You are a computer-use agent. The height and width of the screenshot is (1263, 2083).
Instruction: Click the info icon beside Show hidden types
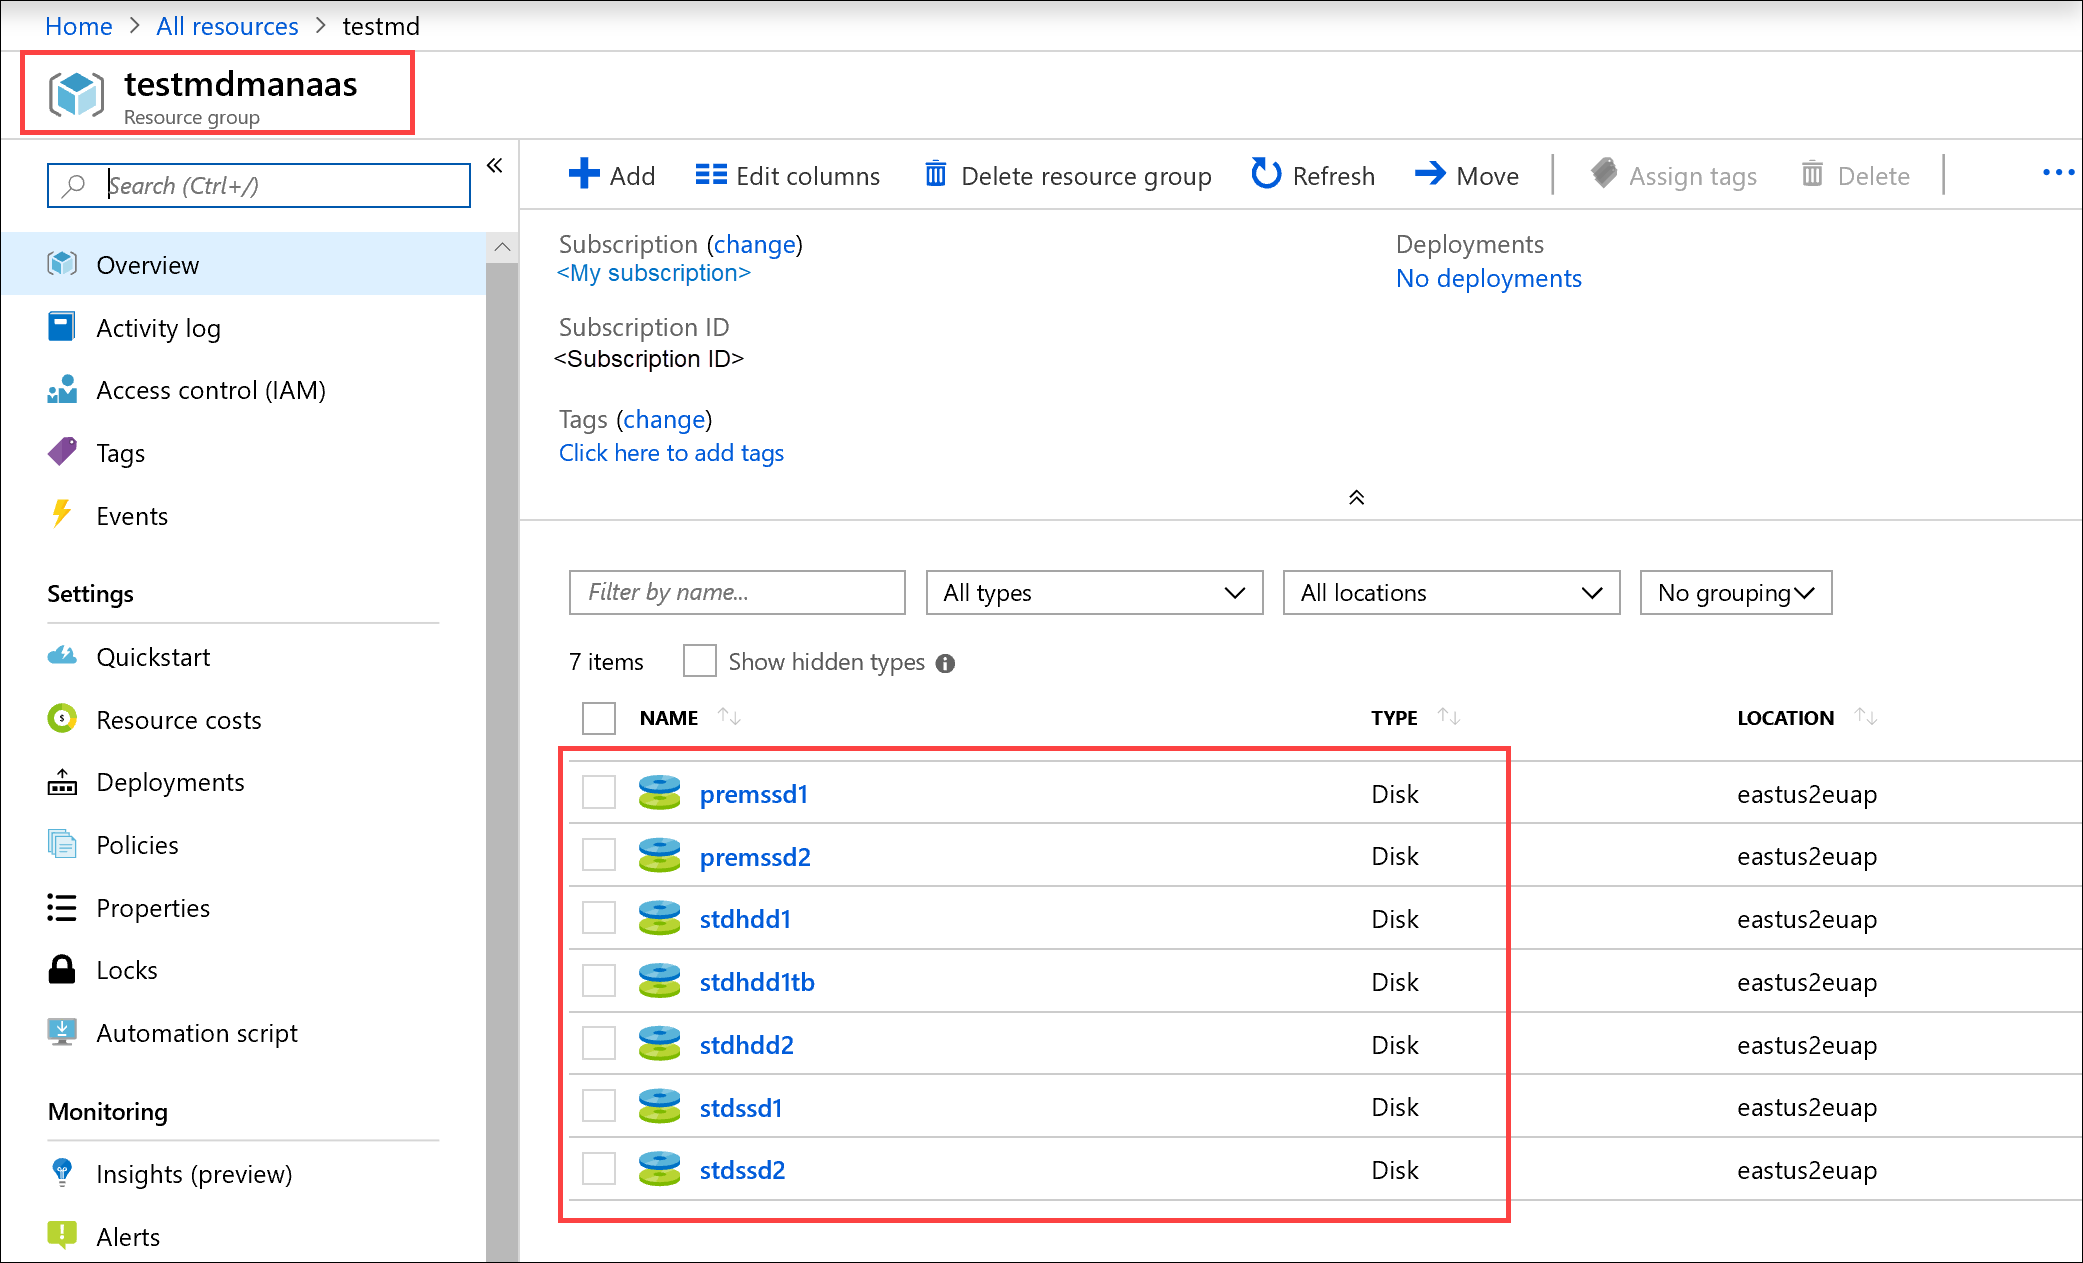click(946, 663)
